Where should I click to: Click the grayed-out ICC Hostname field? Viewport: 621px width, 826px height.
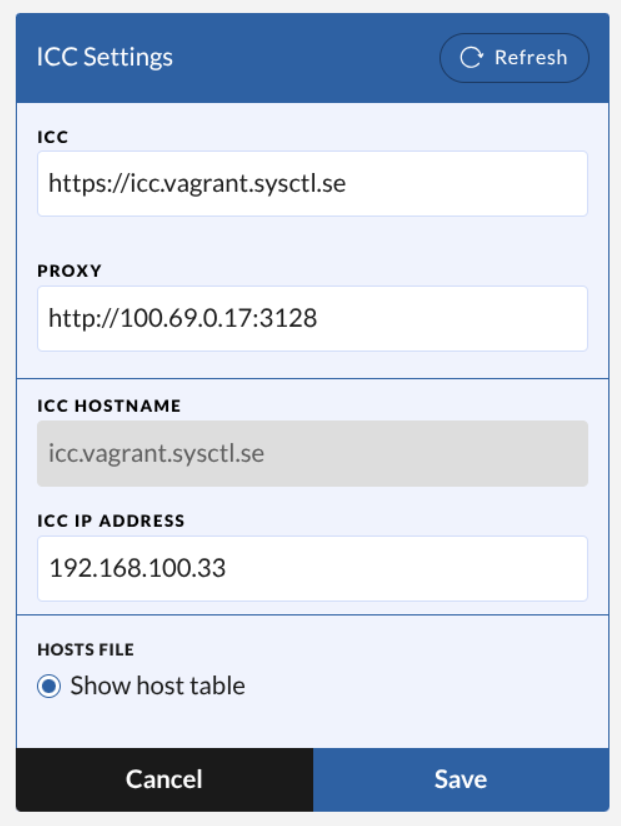(x=312, y=454)
